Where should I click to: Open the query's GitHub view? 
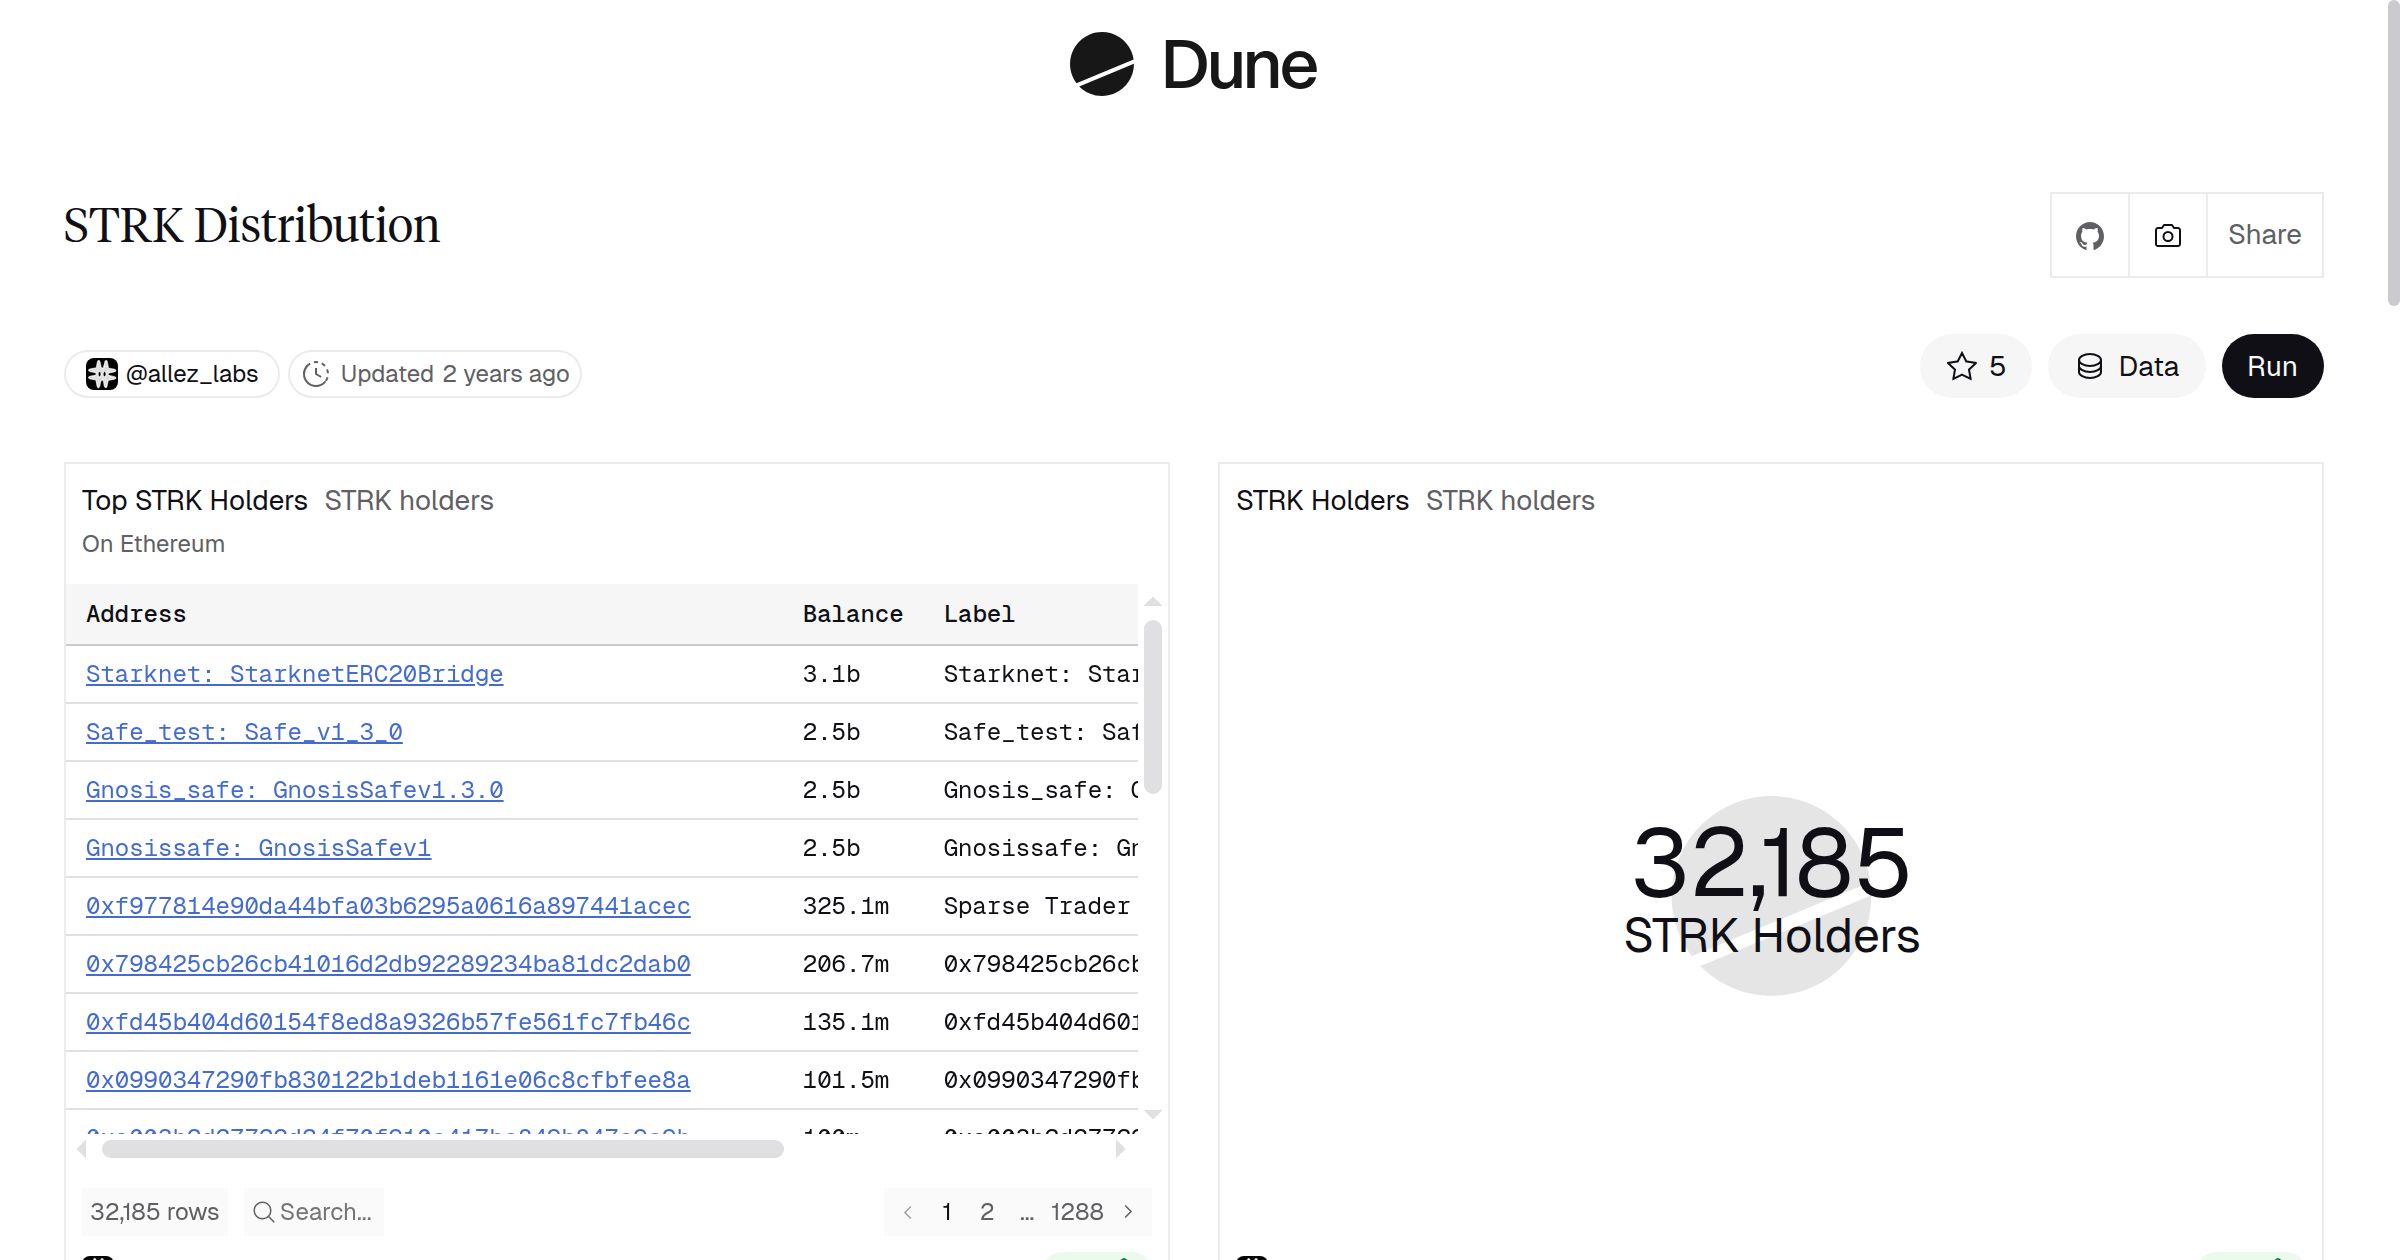coord(2089,235)
